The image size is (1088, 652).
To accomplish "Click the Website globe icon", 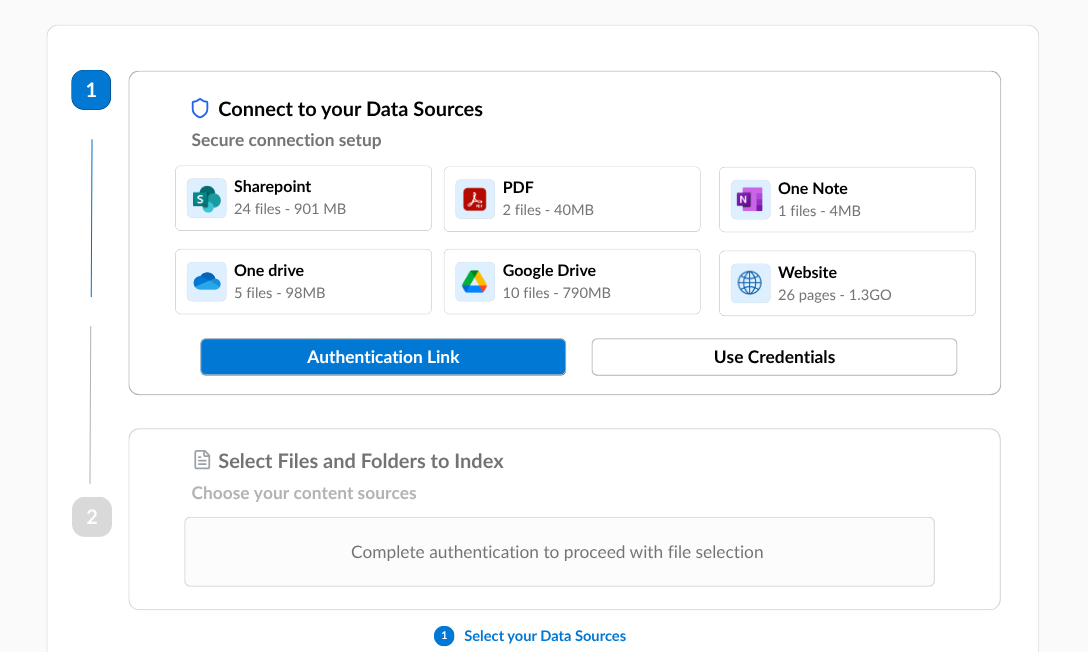I will 750,283.
